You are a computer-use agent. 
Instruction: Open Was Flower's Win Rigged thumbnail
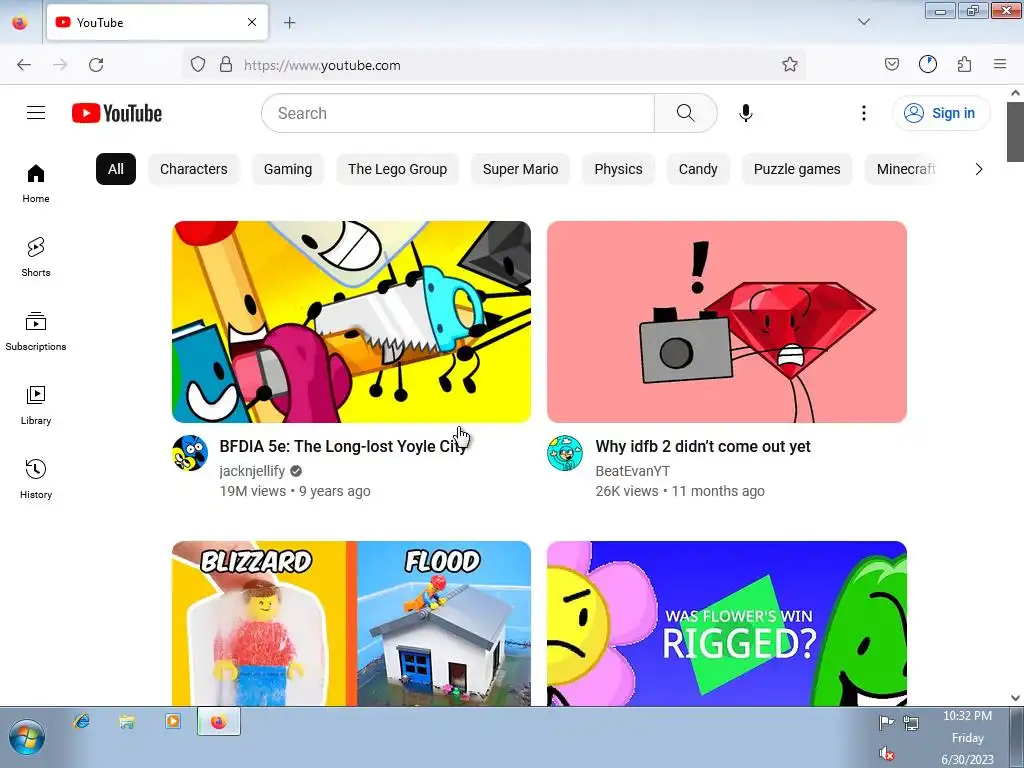[x=727, y=624]
